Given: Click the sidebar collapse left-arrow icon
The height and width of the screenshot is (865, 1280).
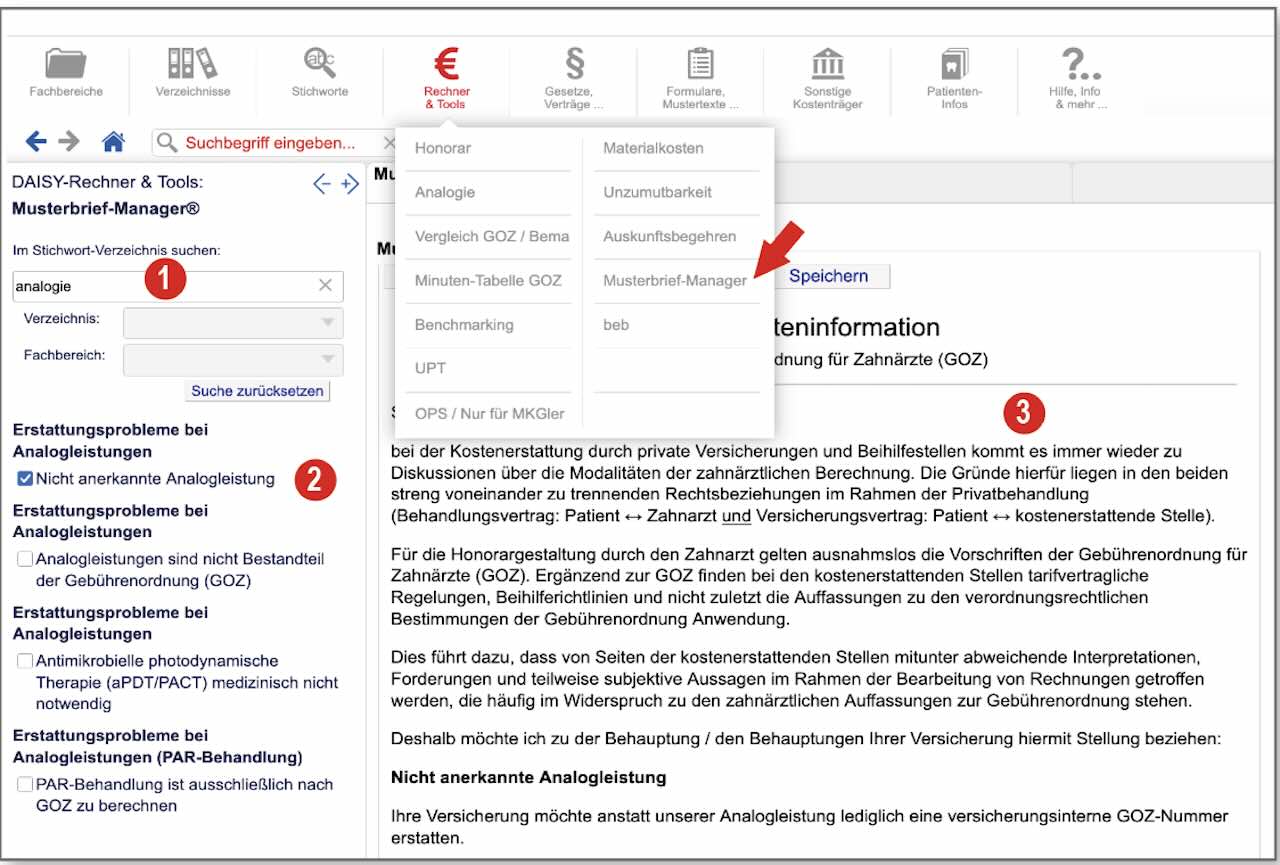Looking at the screenshot, I should click(322, 184).
